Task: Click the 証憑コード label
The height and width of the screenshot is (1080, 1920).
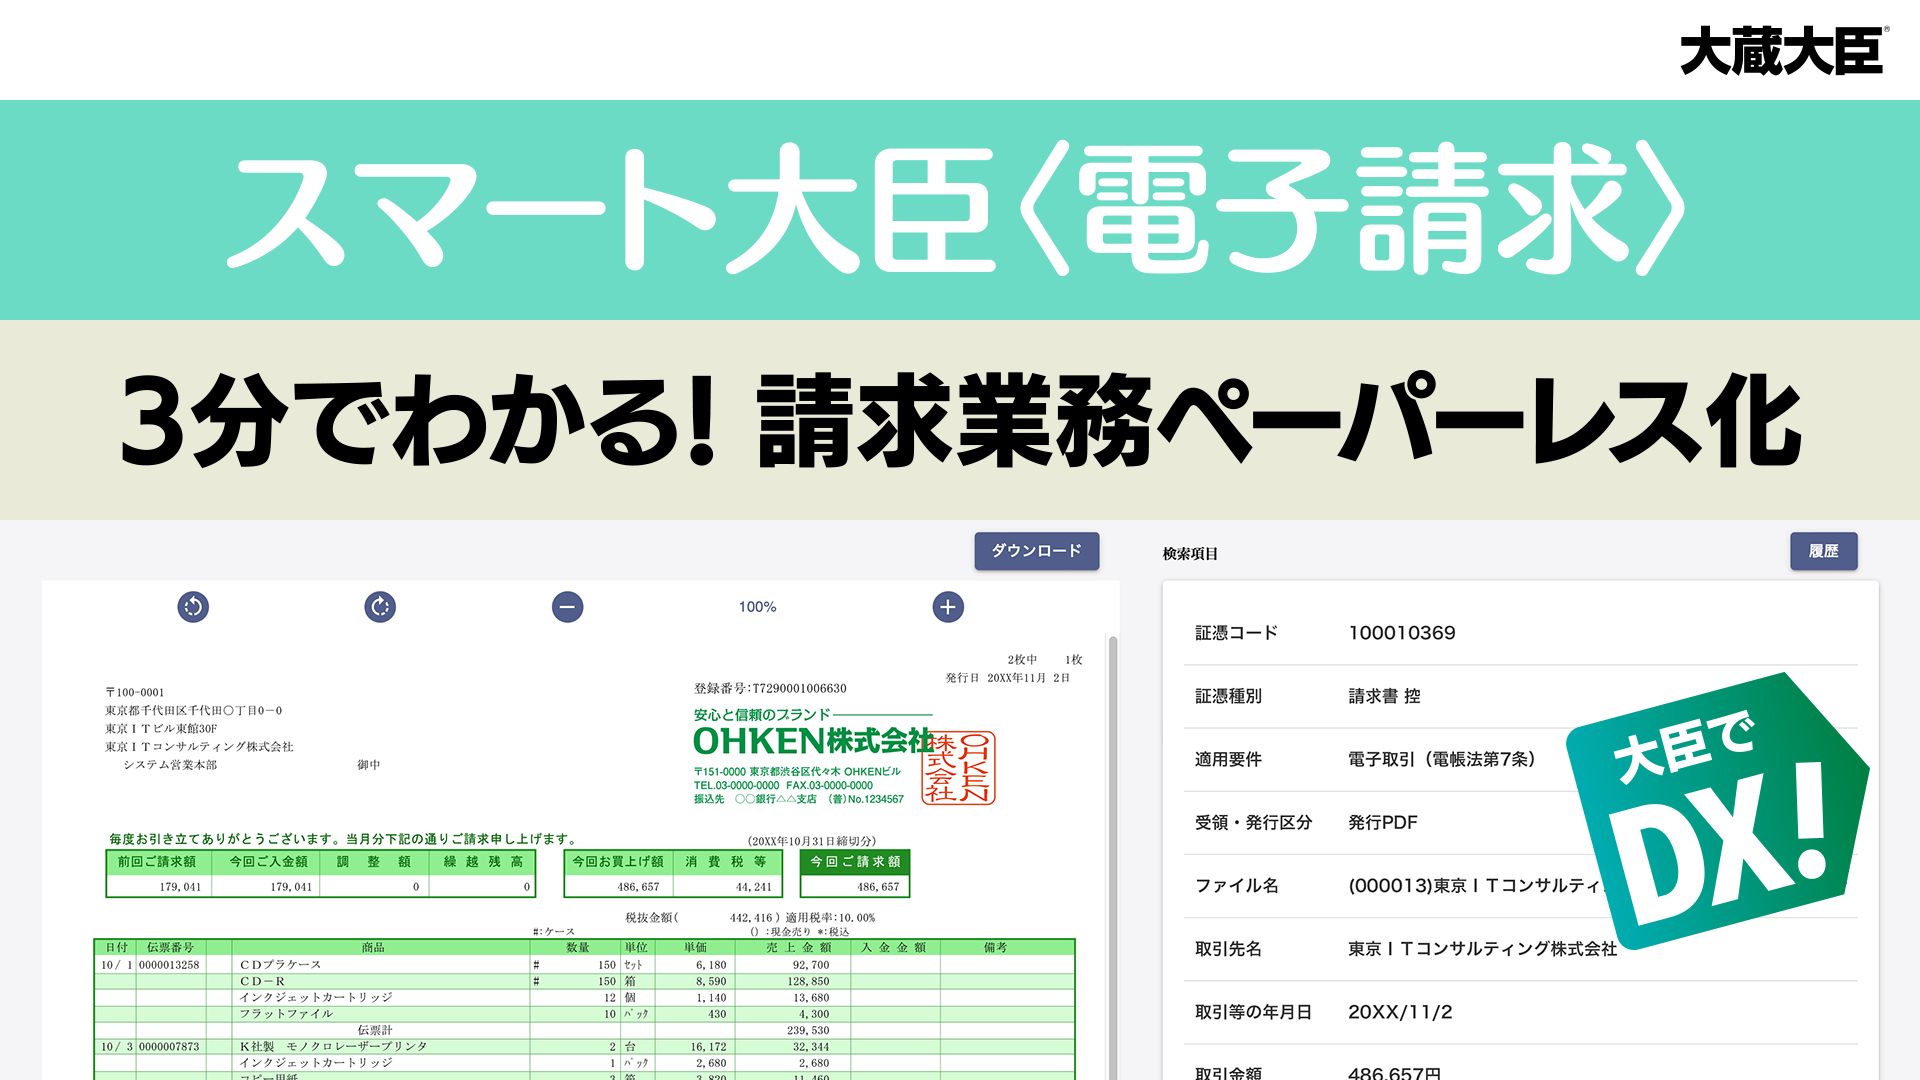Action: click(x=1236, y=633)
